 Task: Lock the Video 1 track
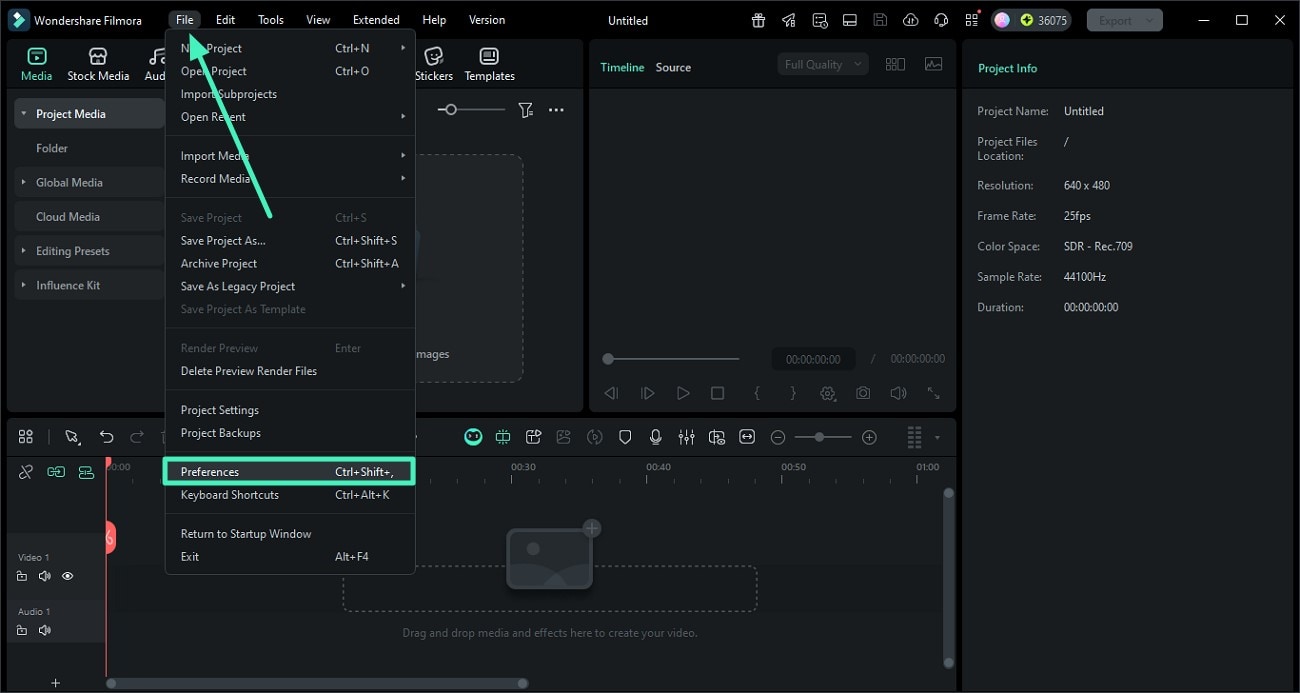click(x=22, y=576)
